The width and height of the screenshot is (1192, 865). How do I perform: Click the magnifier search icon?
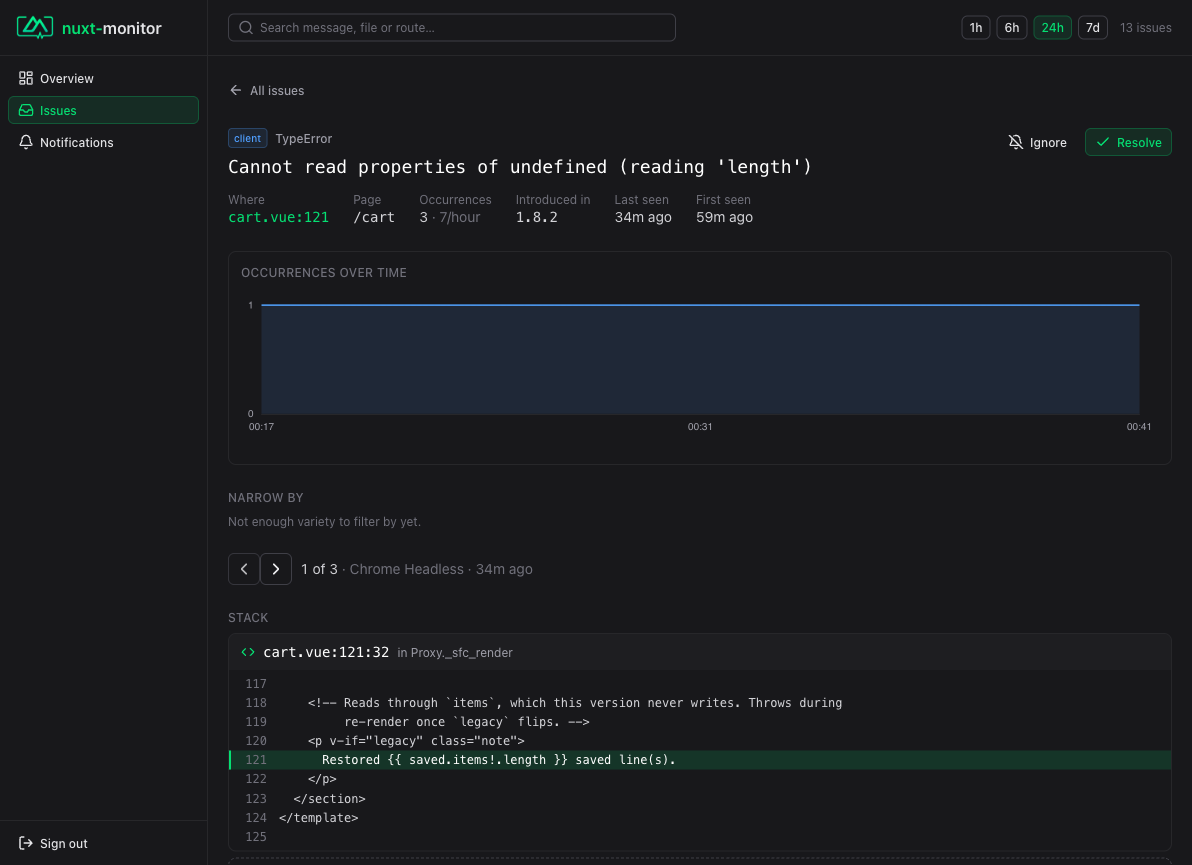246,27
